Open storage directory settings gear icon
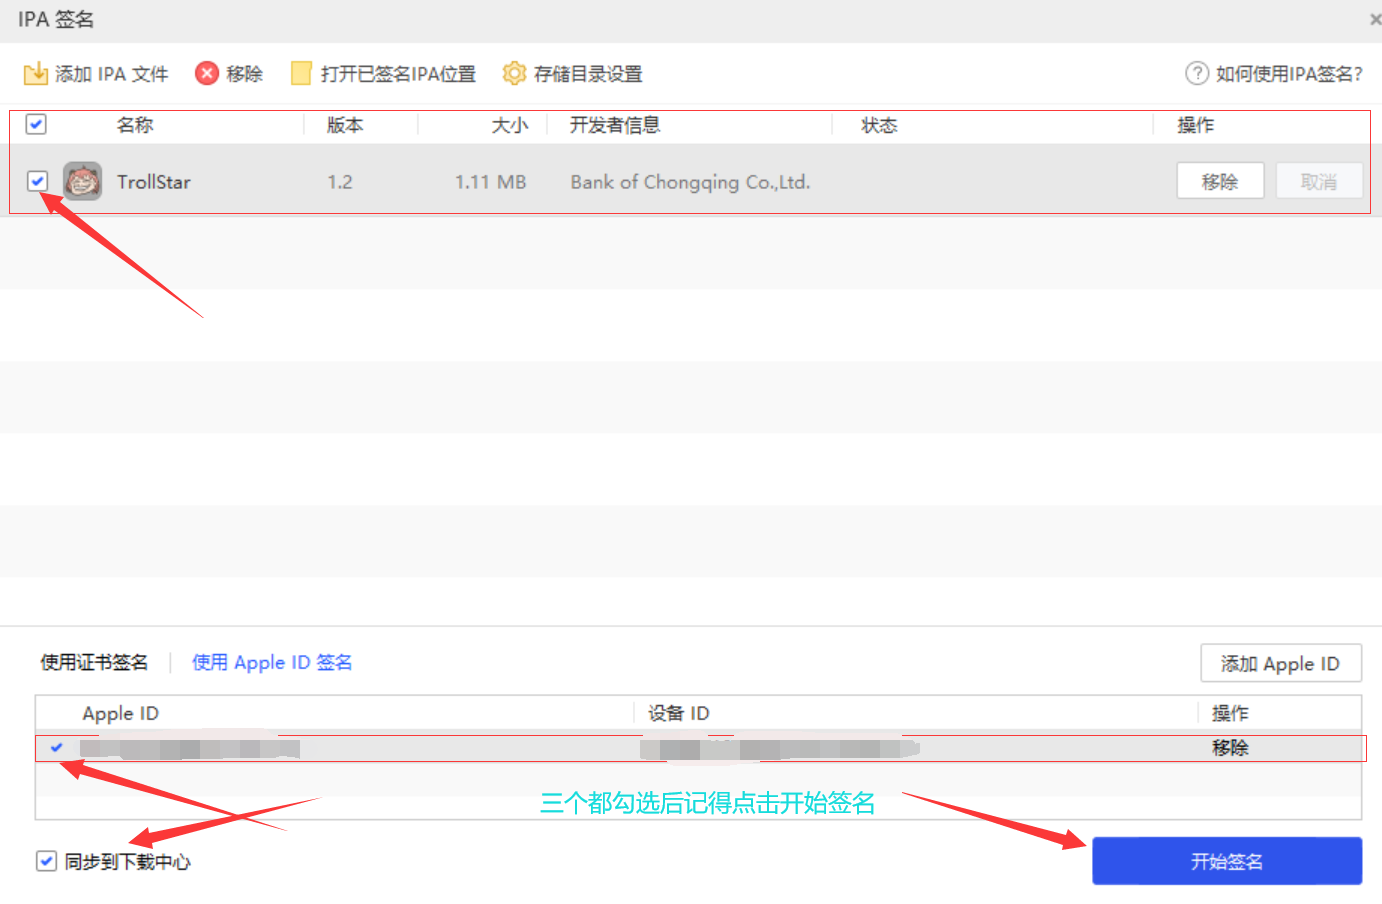Image resolution: width=1382 pixels, height=904 pixels. [514, 73]
